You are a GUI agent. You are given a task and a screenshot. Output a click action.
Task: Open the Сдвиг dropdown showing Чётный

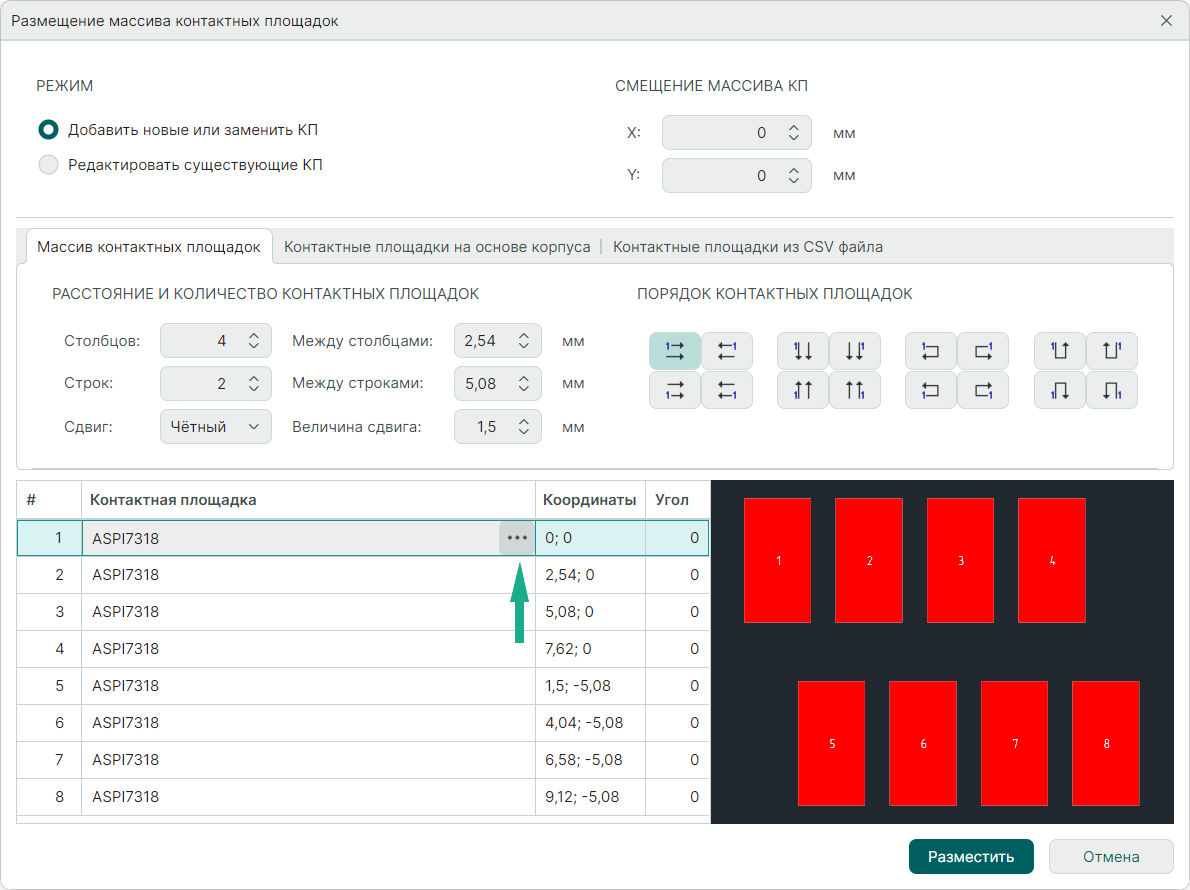[215, 427]
